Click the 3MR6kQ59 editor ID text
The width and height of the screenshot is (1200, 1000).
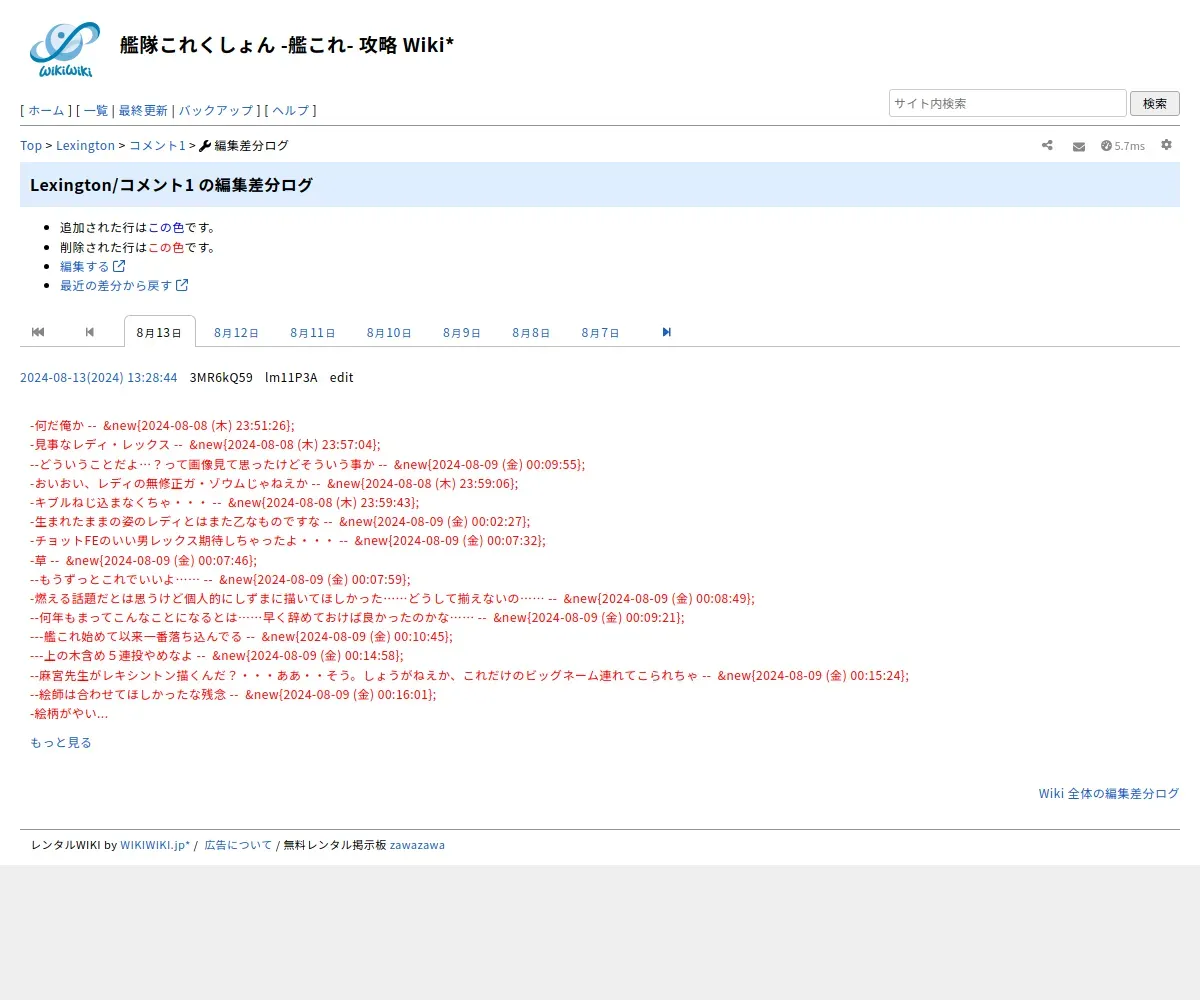221,377
